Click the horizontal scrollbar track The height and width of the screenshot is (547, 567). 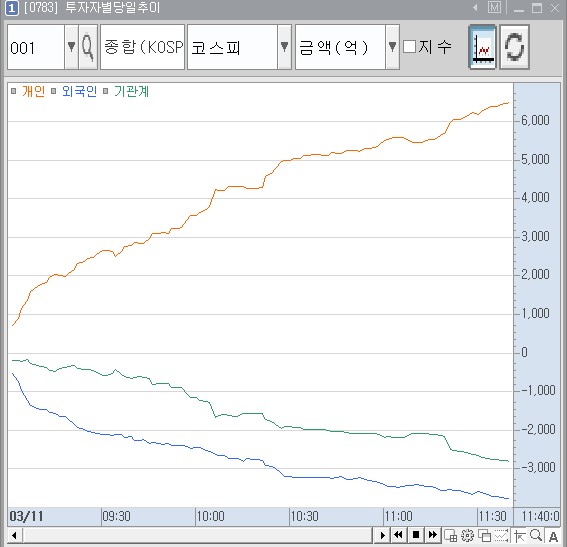pyautogui.click(x=198, y=535)
